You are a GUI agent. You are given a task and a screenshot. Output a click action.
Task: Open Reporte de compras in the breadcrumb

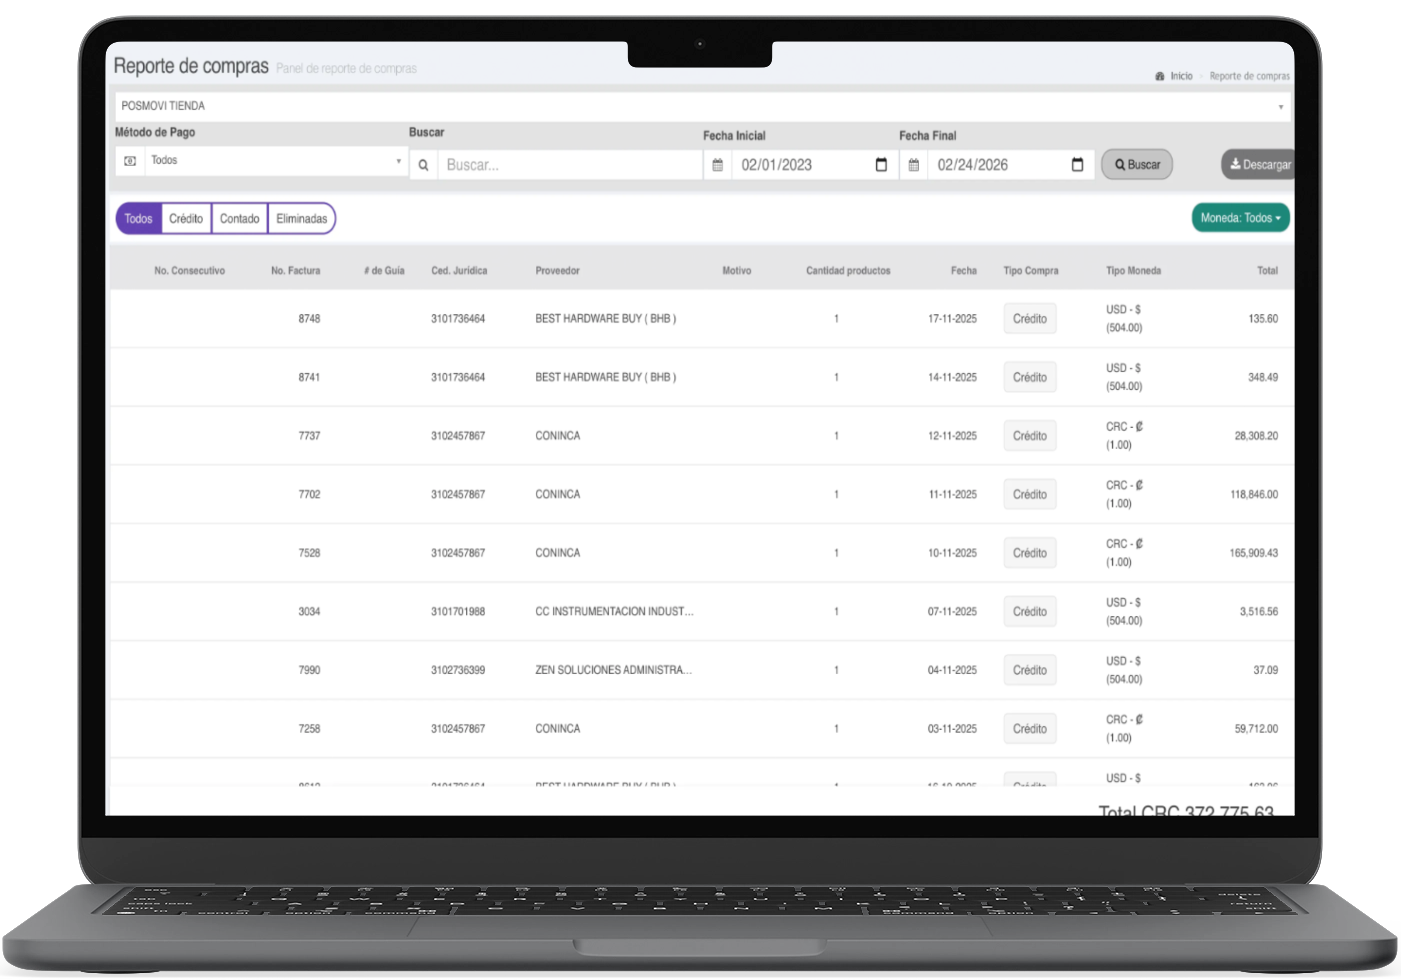[x=1248, y=75]
